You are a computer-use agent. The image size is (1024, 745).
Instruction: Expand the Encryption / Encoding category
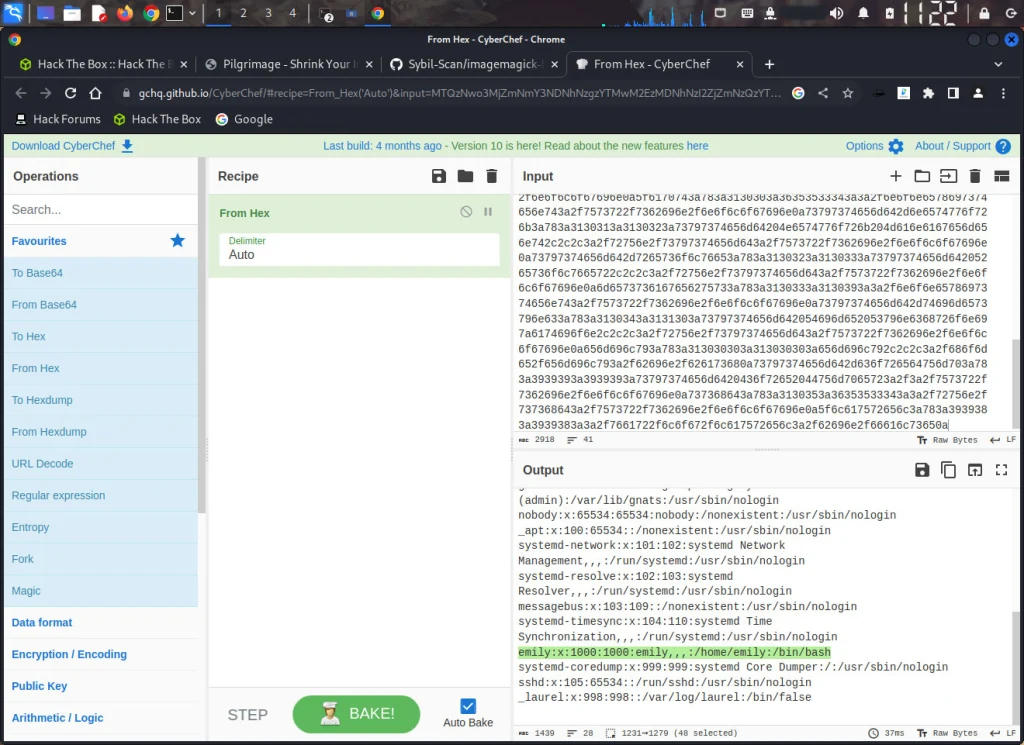tap(101, 654)
